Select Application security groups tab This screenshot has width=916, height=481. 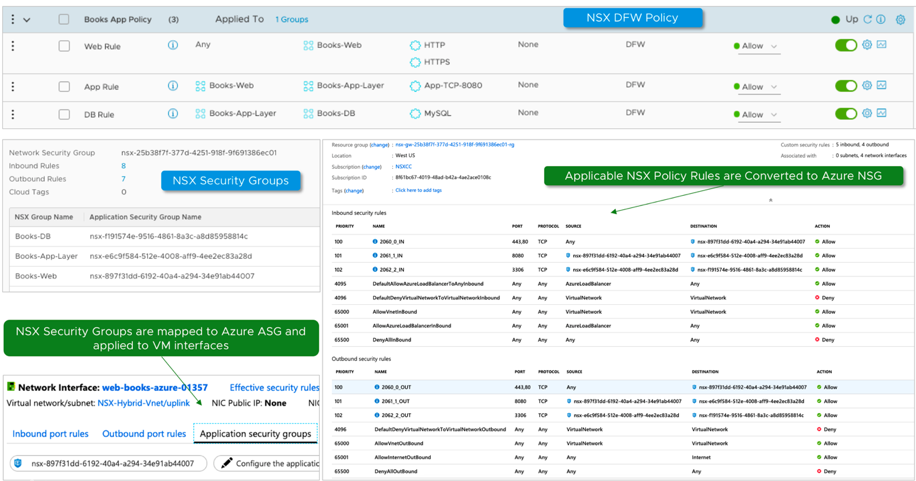tap(255, 434)
